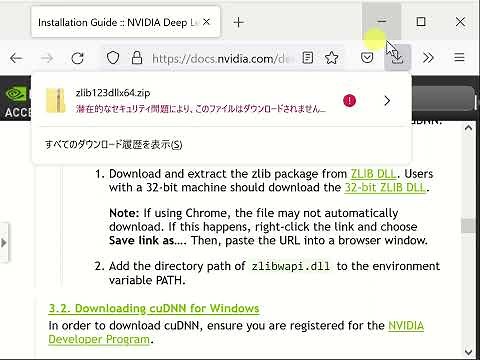480x360 pixels.
Task: Click the forward navigation arrow
Action: pos(47,58)
